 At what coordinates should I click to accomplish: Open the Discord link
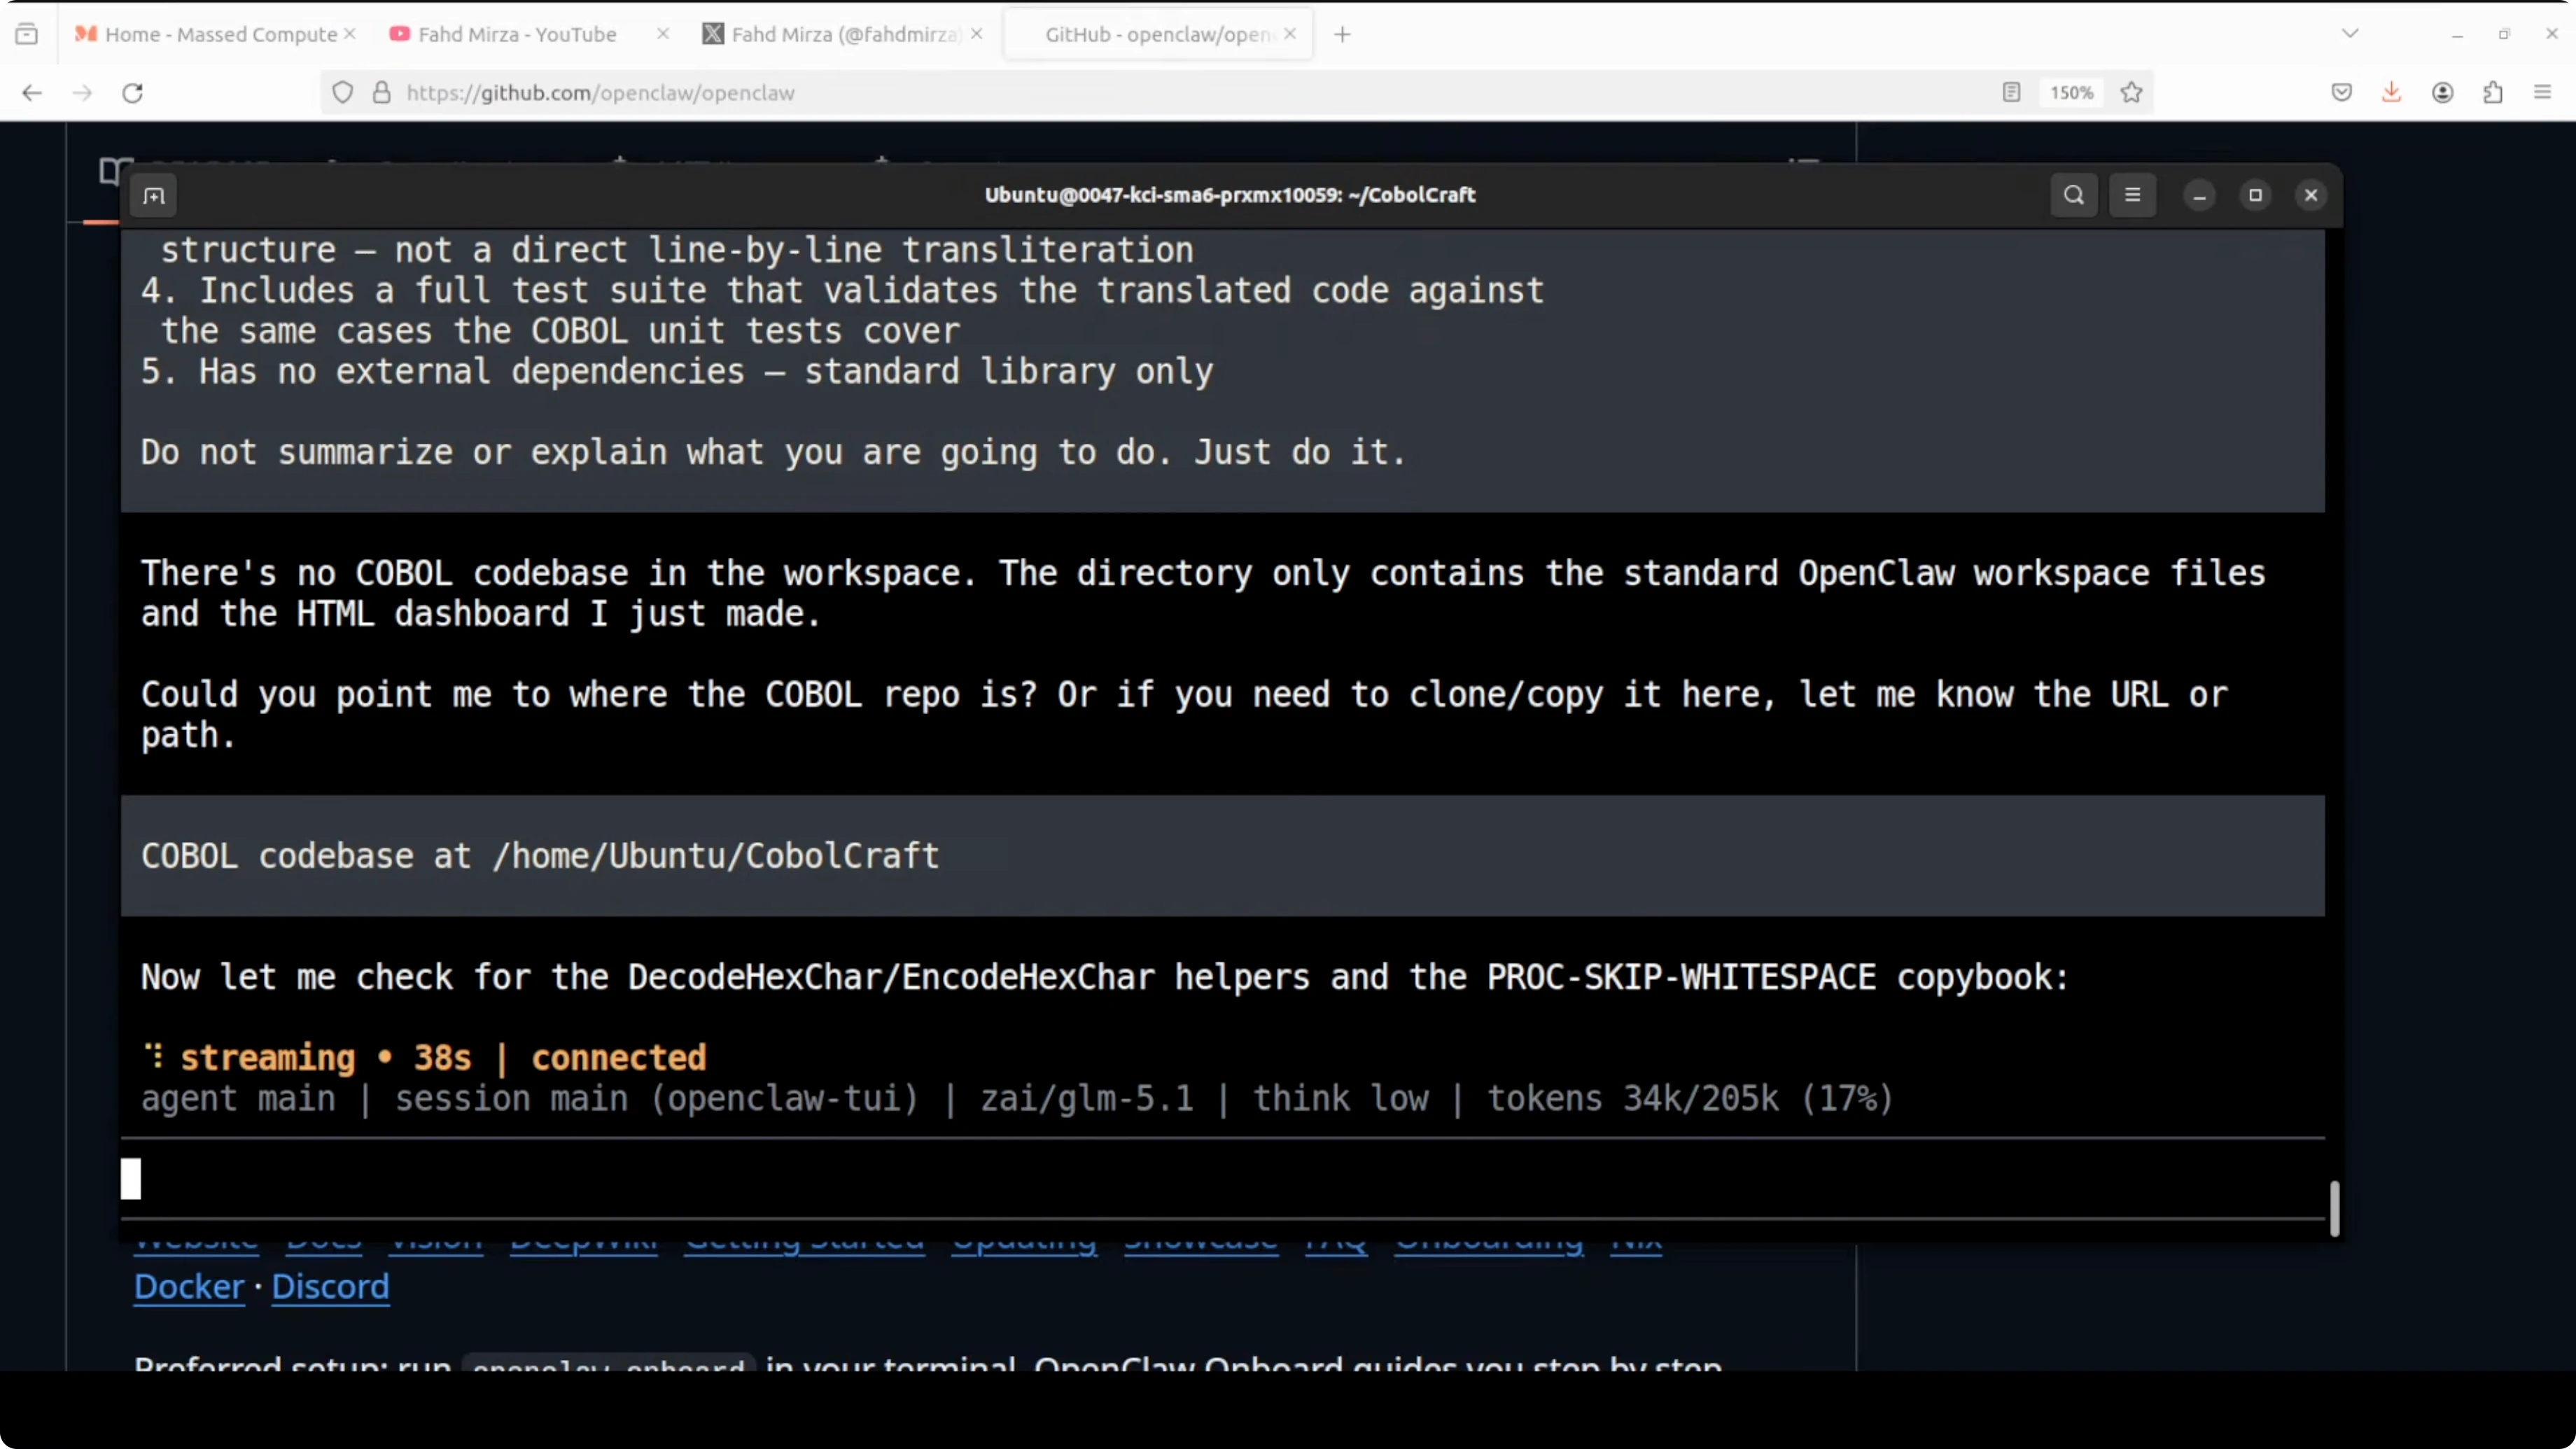pyautogui.click(x=330, y=1286)
